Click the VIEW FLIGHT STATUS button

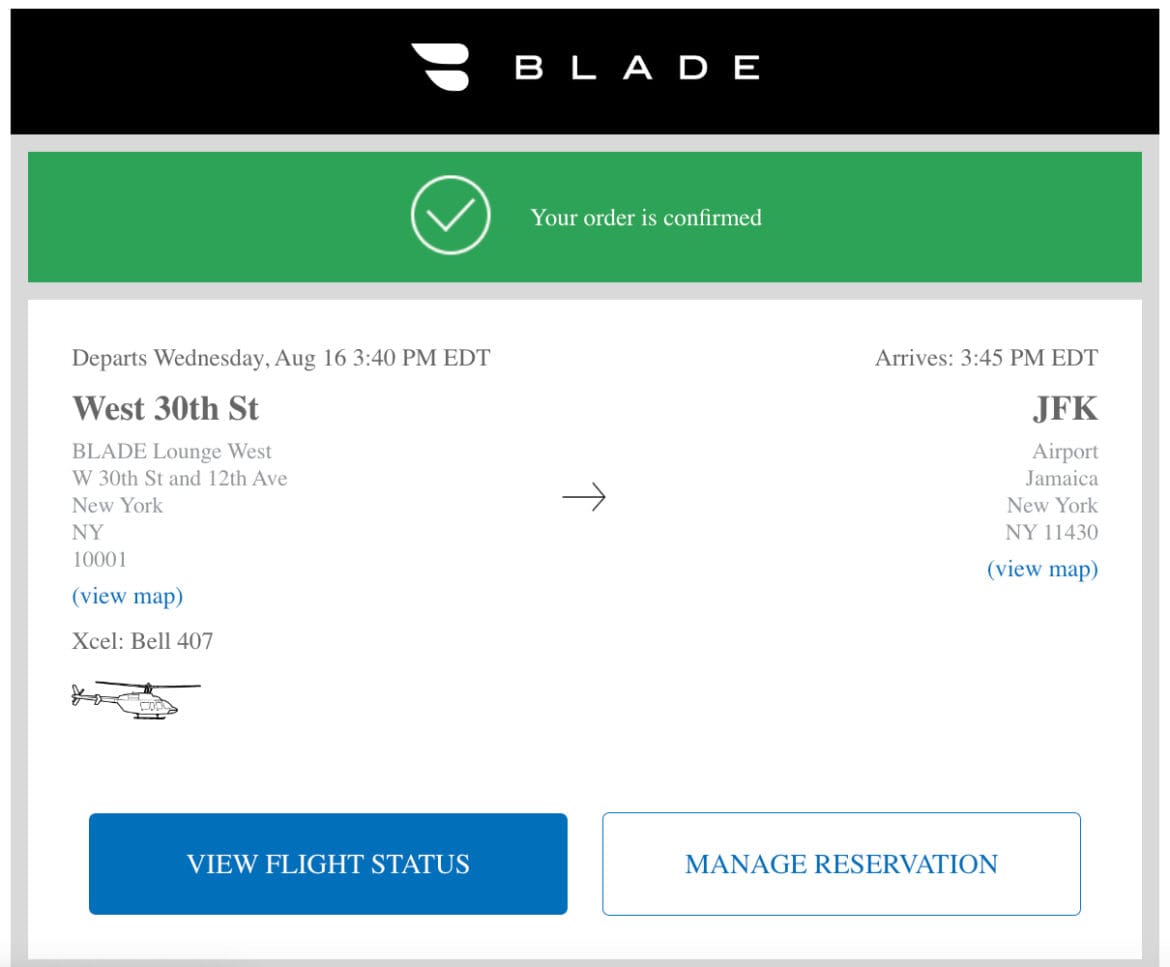[x=327, y=863]
